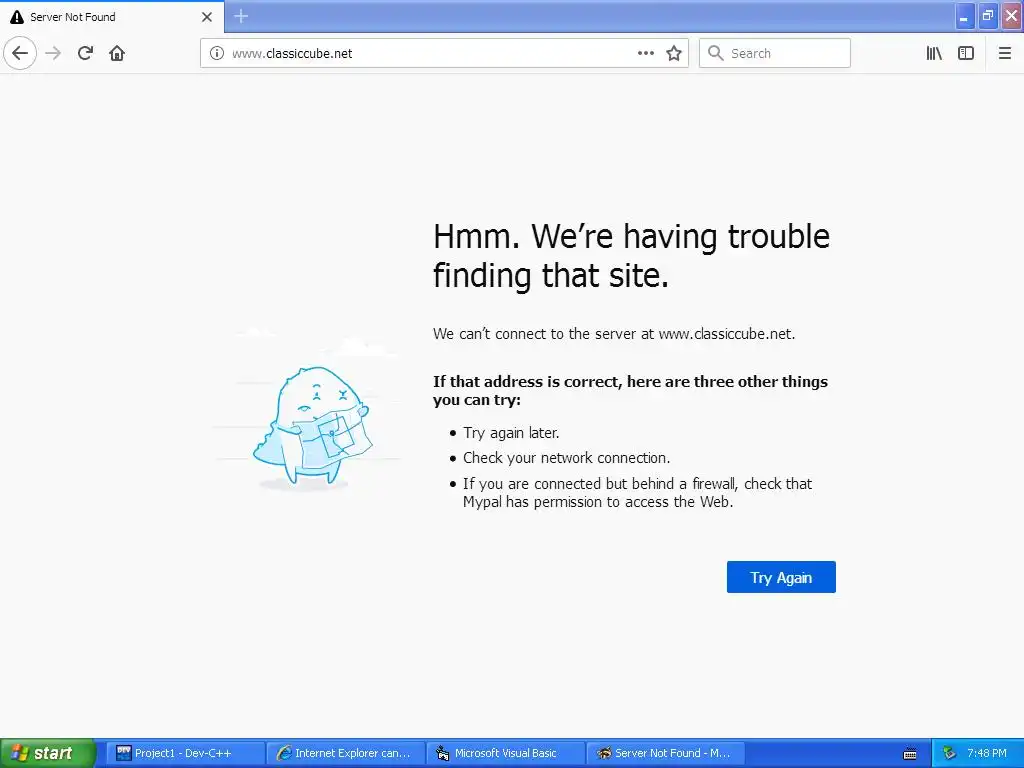
Task: Open page actions three-dot menu
Action: pyautogui.click(x=645, y=53)
